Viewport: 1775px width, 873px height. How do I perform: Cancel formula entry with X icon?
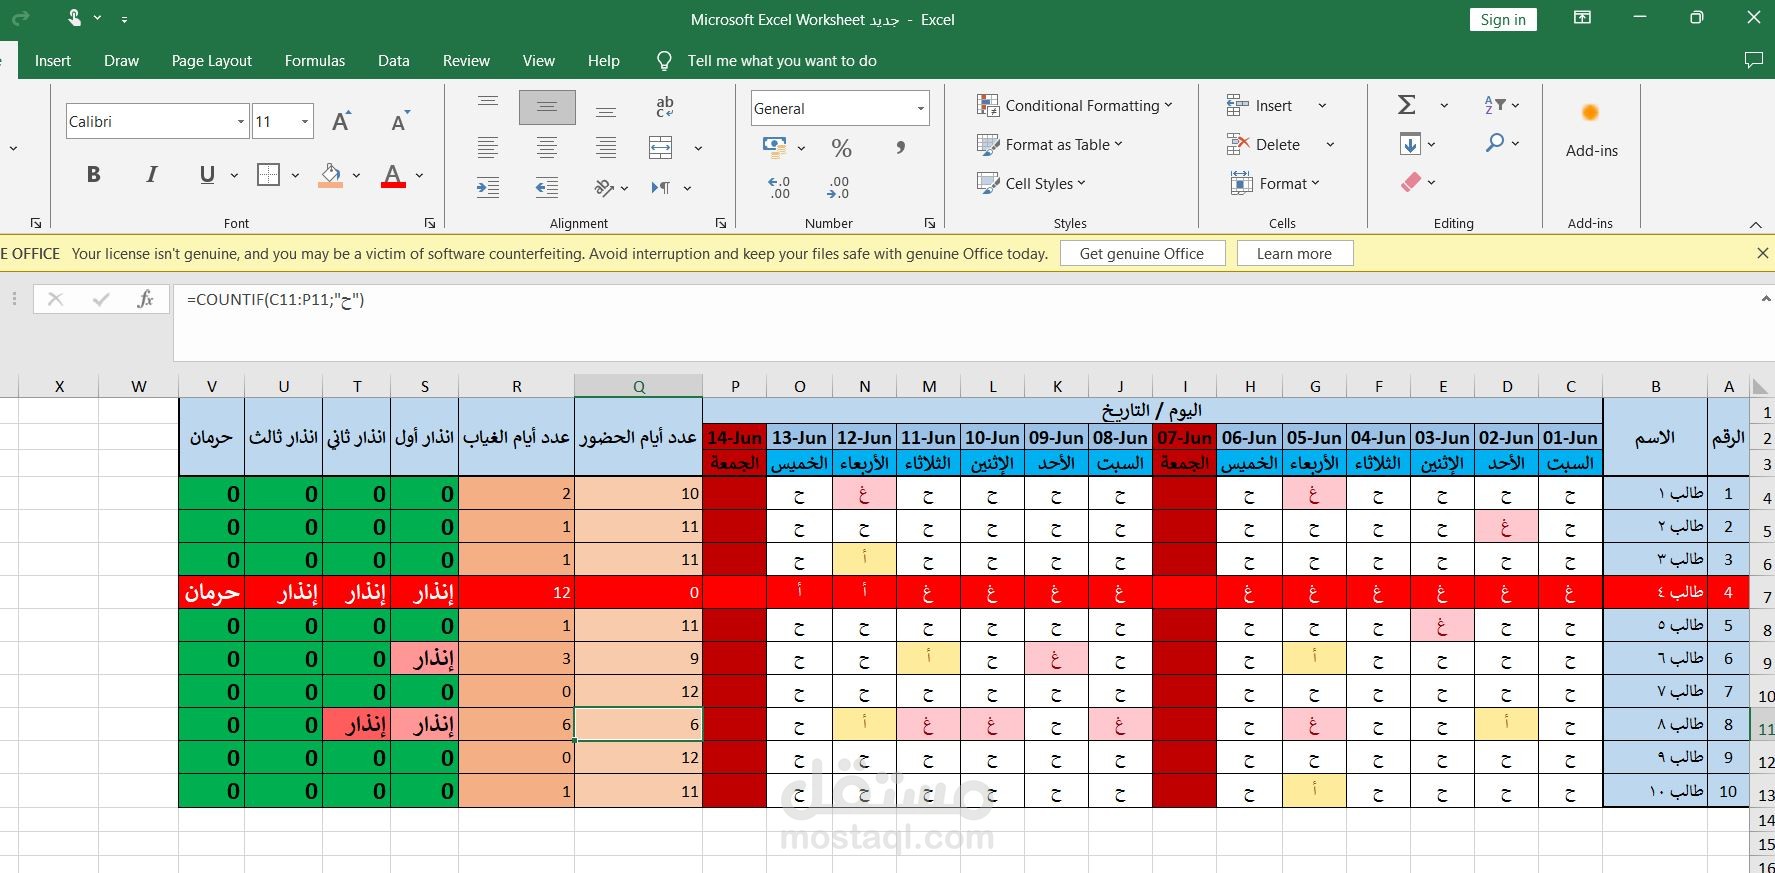(x=55, y=299)
